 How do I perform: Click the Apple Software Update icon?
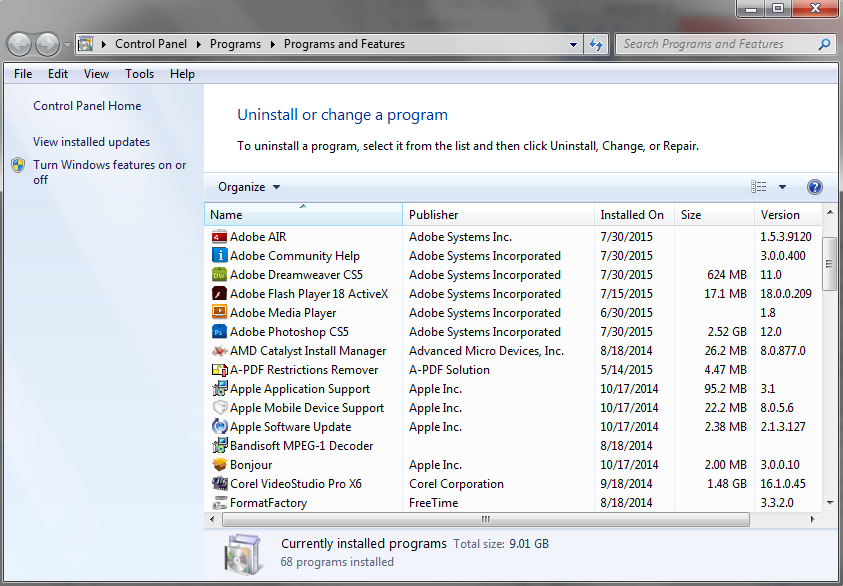coord(219,427)
